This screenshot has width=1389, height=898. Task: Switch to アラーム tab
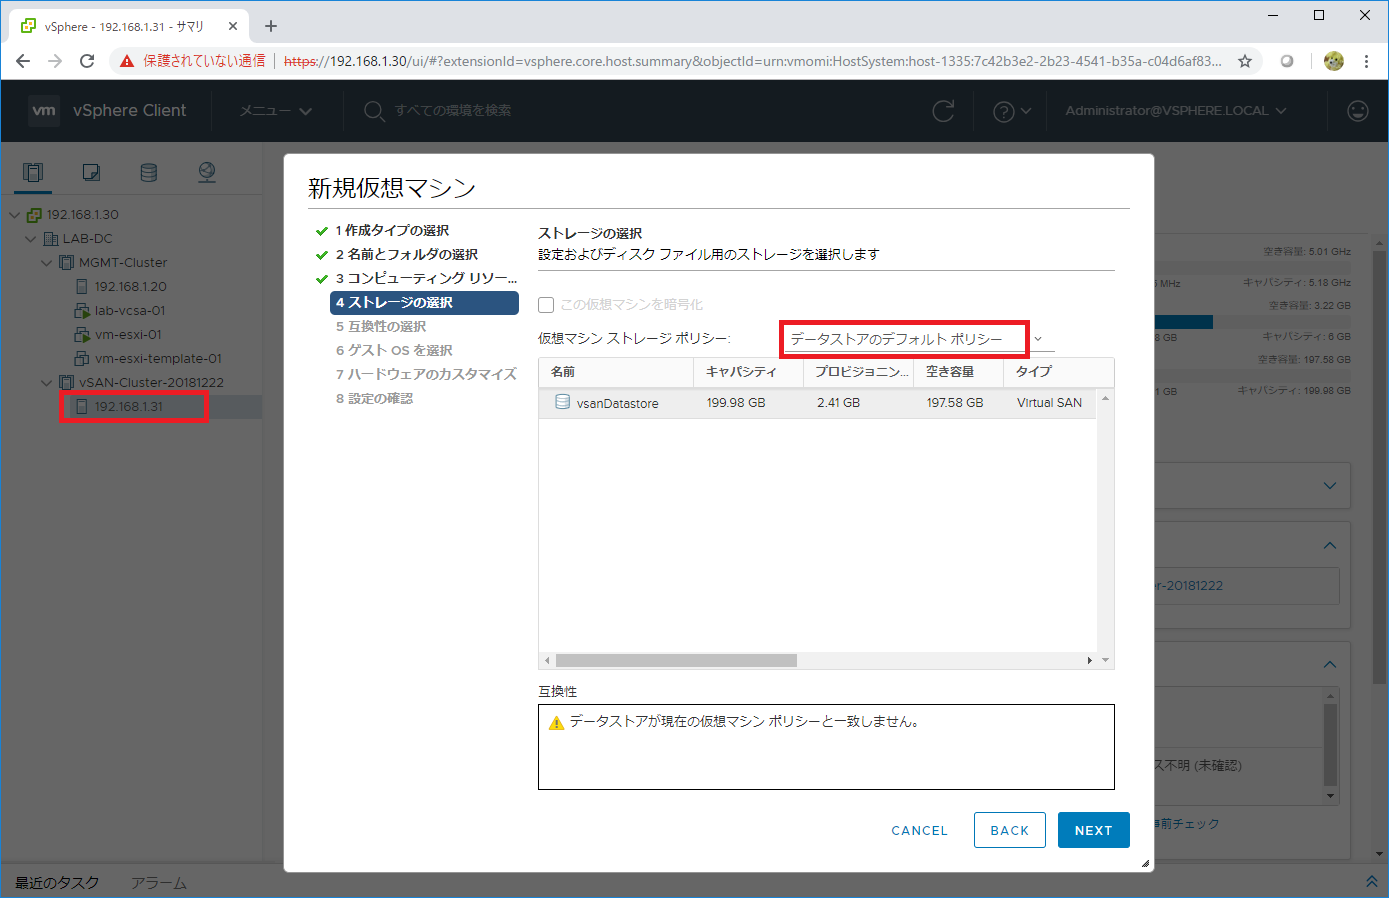click(x=159, y=883)
